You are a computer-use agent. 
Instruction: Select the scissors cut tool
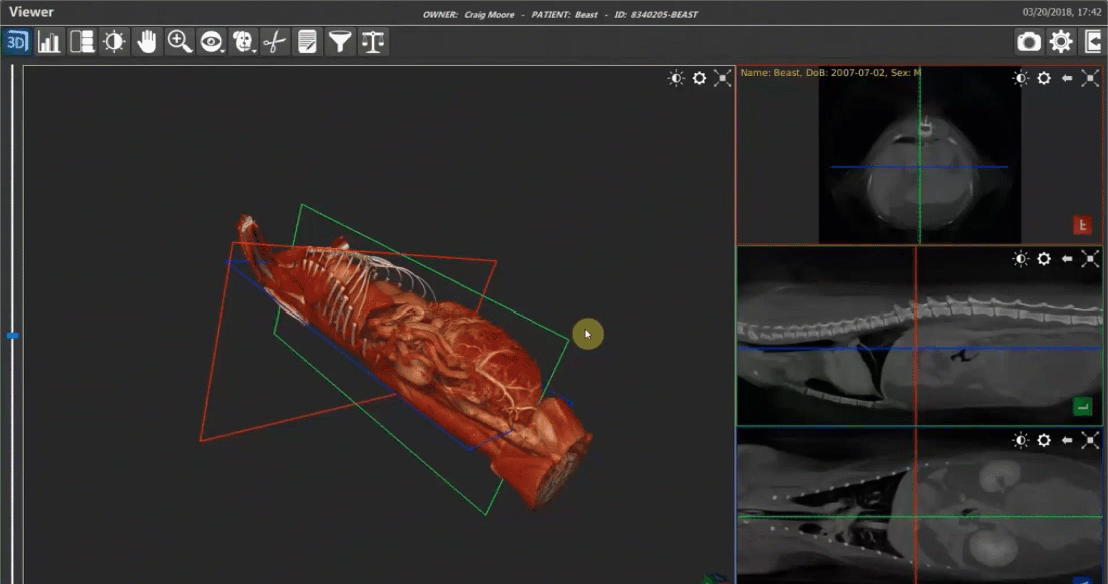click(x=275, y=42)
